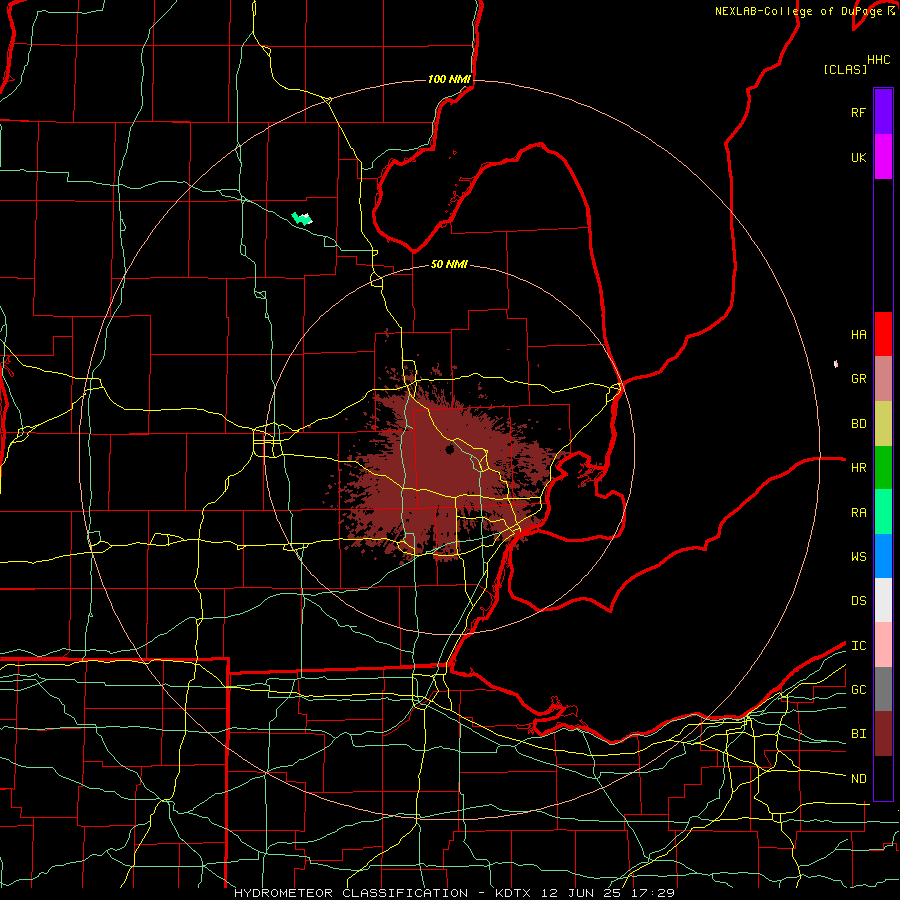Click the HA legend label
This screenshot has height=900, width=900.
pyautogui.click(x=858, y=335)
